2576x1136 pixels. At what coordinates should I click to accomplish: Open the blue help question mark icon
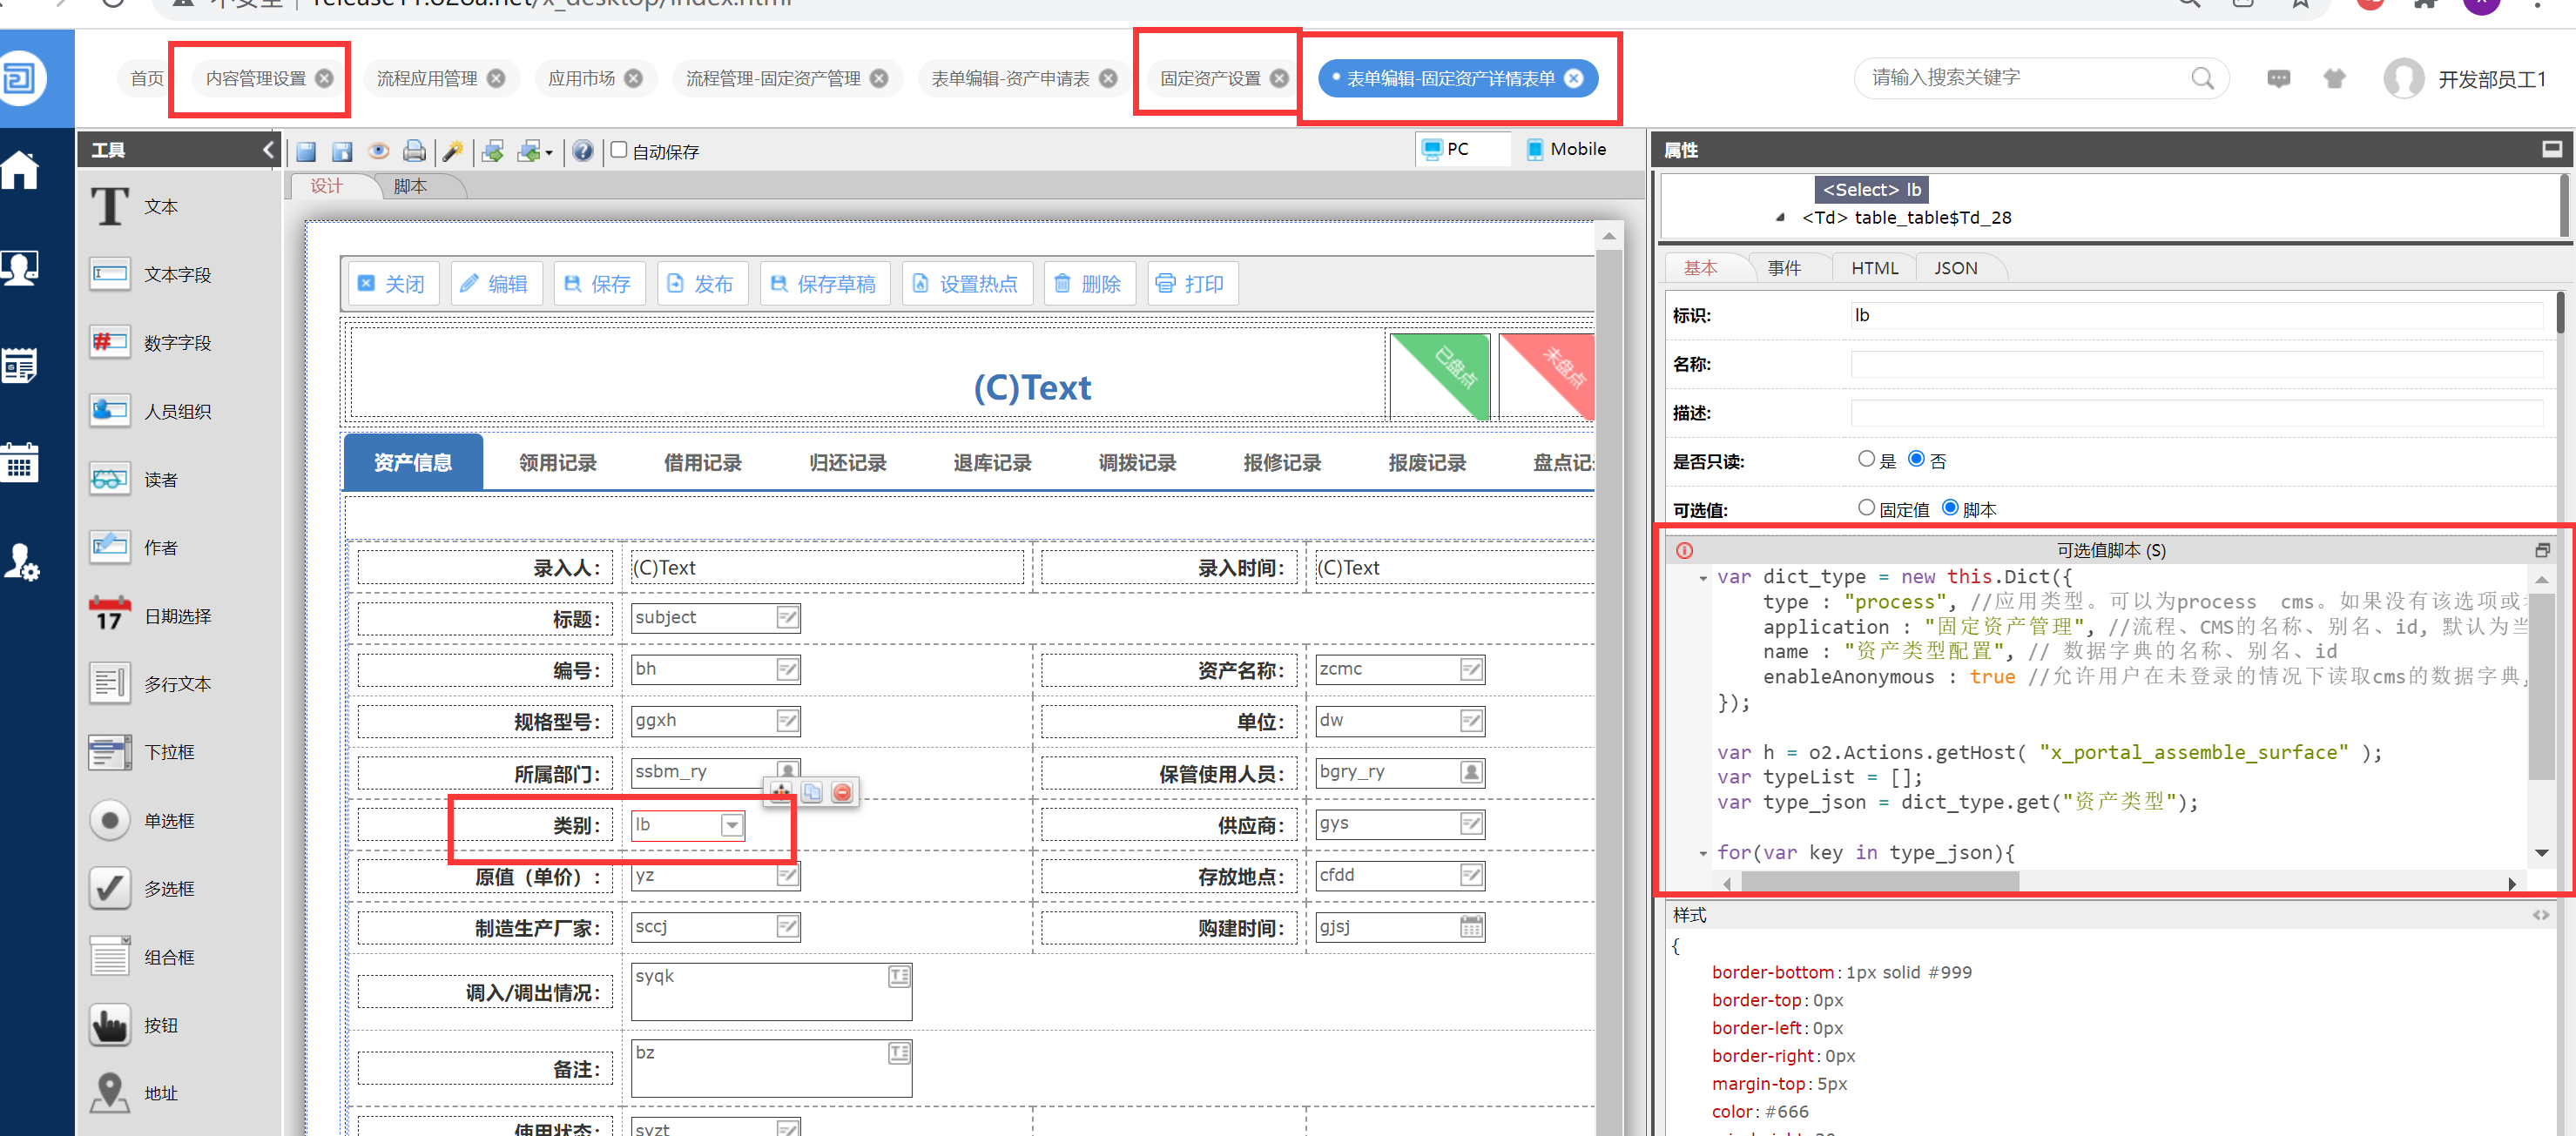(x=583, y=151)
